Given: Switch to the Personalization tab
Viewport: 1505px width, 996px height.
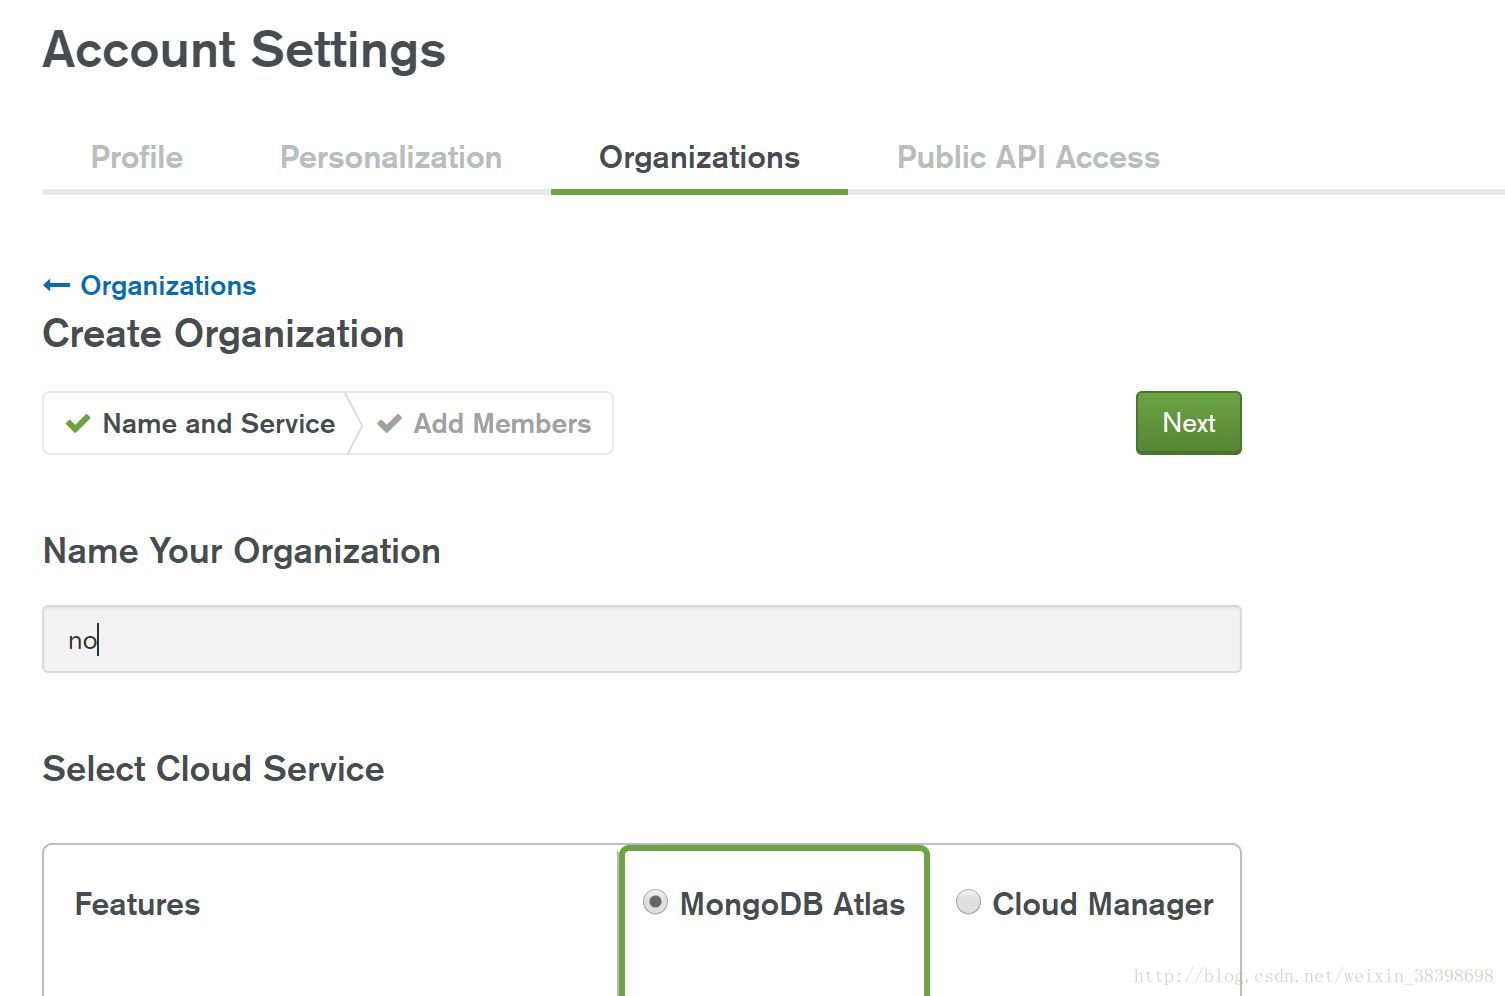Looking at the screenshot, I should [391, 158].
